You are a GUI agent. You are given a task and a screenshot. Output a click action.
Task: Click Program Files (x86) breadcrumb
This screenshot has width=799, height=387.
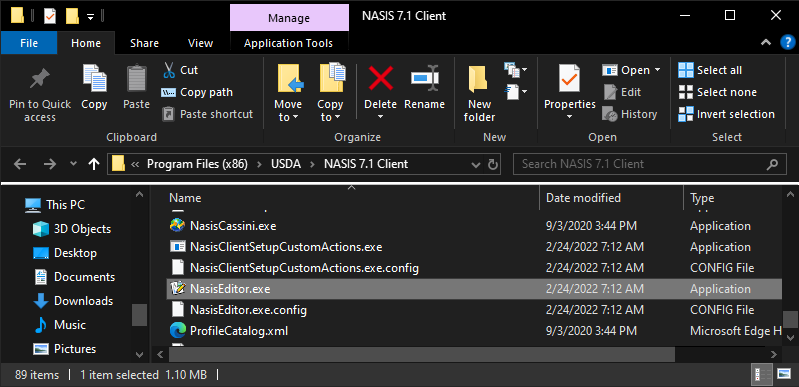point(197,164)
